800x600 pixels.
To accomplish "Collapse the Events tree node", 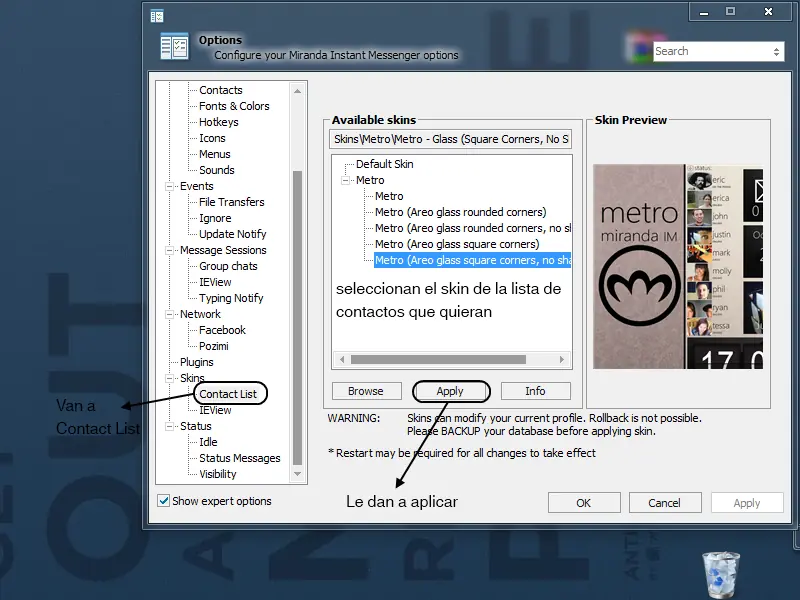I will coord(169,186).
